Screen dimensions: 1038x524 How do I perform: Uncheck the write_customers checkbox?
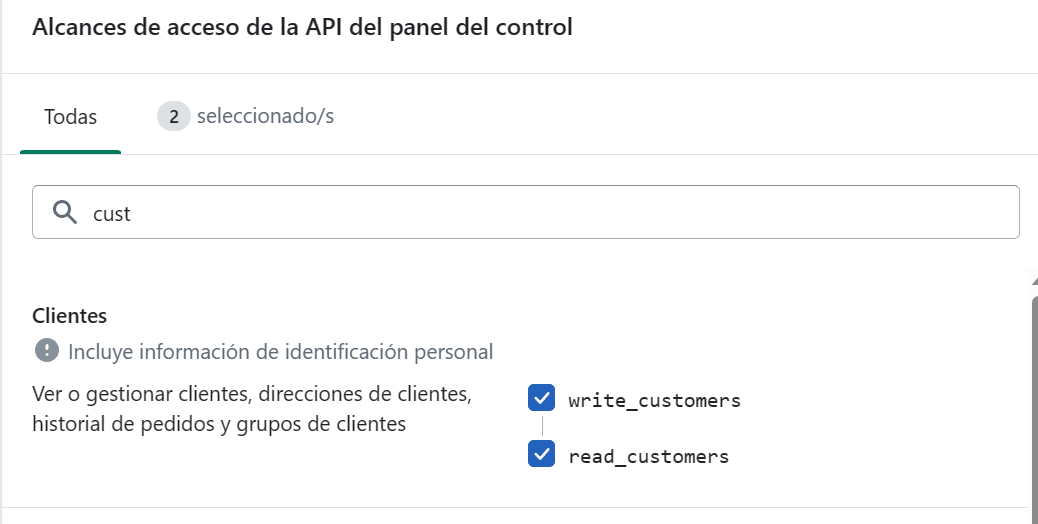(541, 398)
